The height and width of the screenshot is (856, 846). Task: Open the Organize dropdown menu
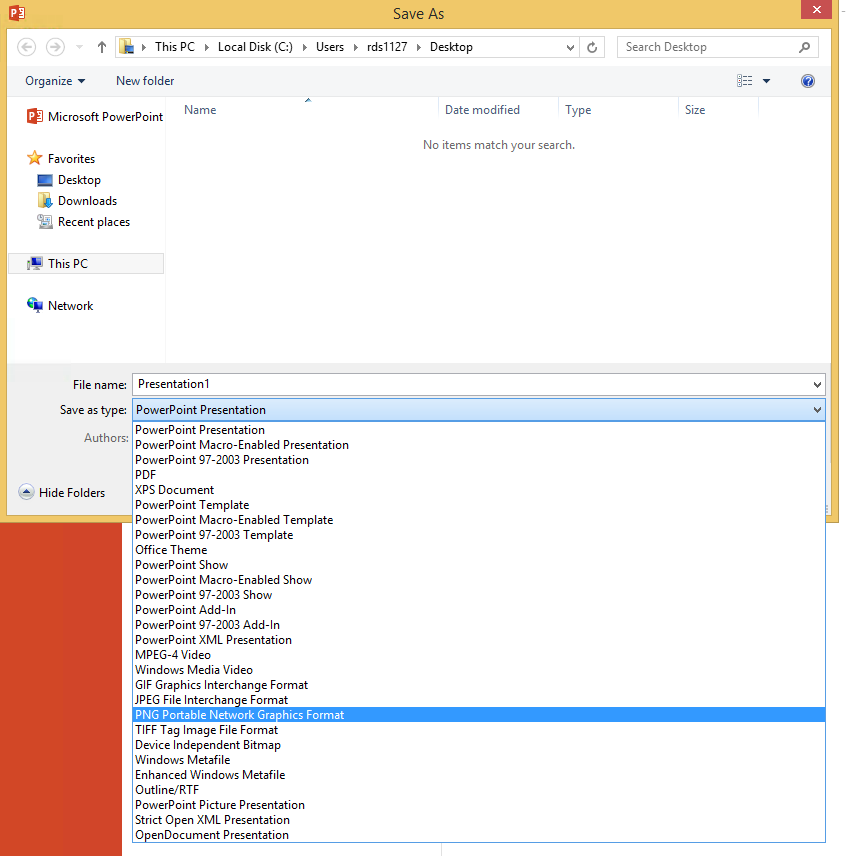point(55,81)
